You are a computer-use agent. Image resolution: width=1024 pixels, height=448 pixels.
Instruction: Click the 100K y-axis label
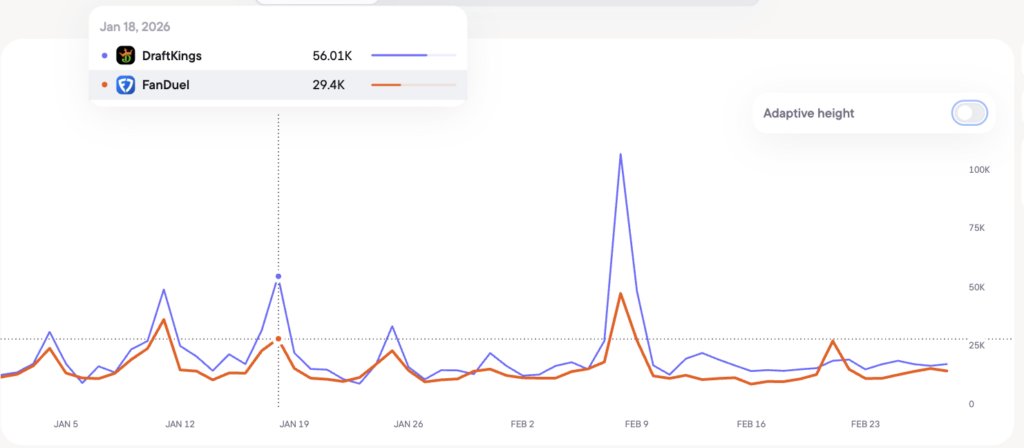pyautogui.click(x=978, y=170)
